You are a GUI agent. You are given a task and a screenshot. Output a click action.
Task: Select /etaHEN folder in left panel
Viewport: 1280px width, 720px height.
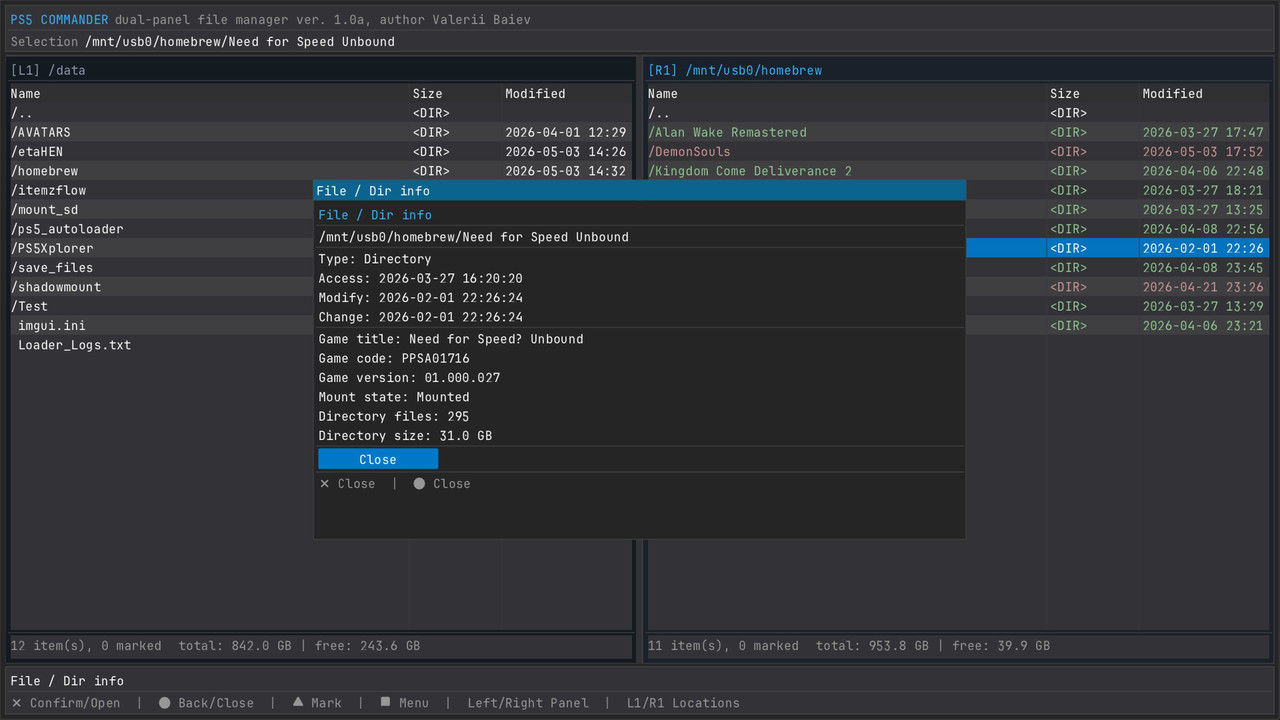point(320,152)
